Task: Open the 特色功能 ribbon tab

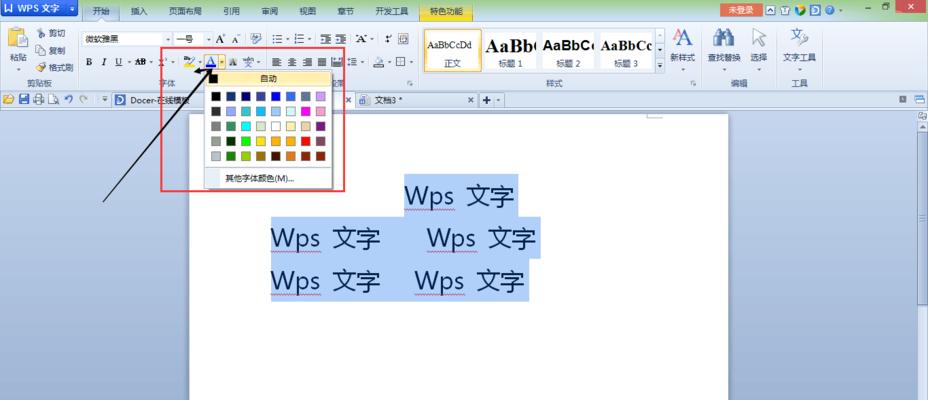Action: coord(446,11)
